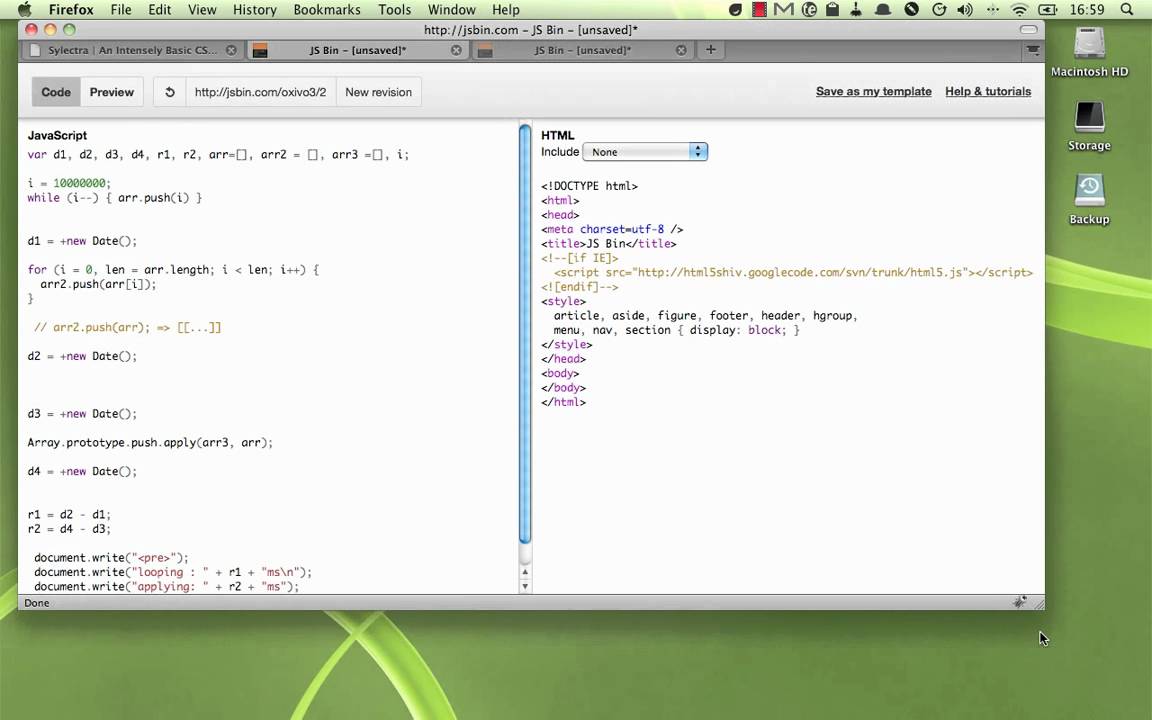
Task: Open the Wi-Fi status menu
Action: pos(1019,10)
